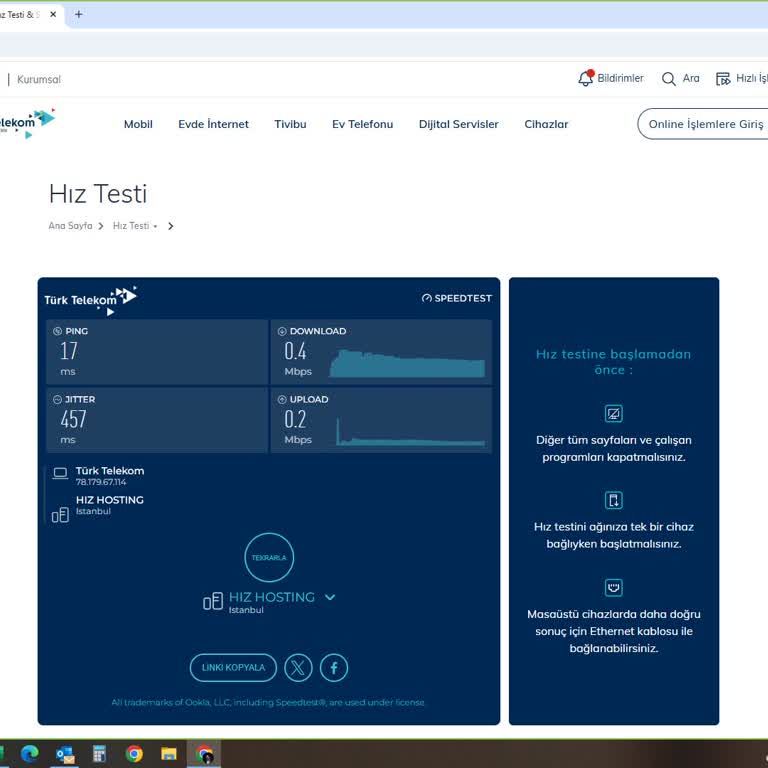Open the Ev Telefonu menu
Screen dimensions: 768x768
coord(362,124)
